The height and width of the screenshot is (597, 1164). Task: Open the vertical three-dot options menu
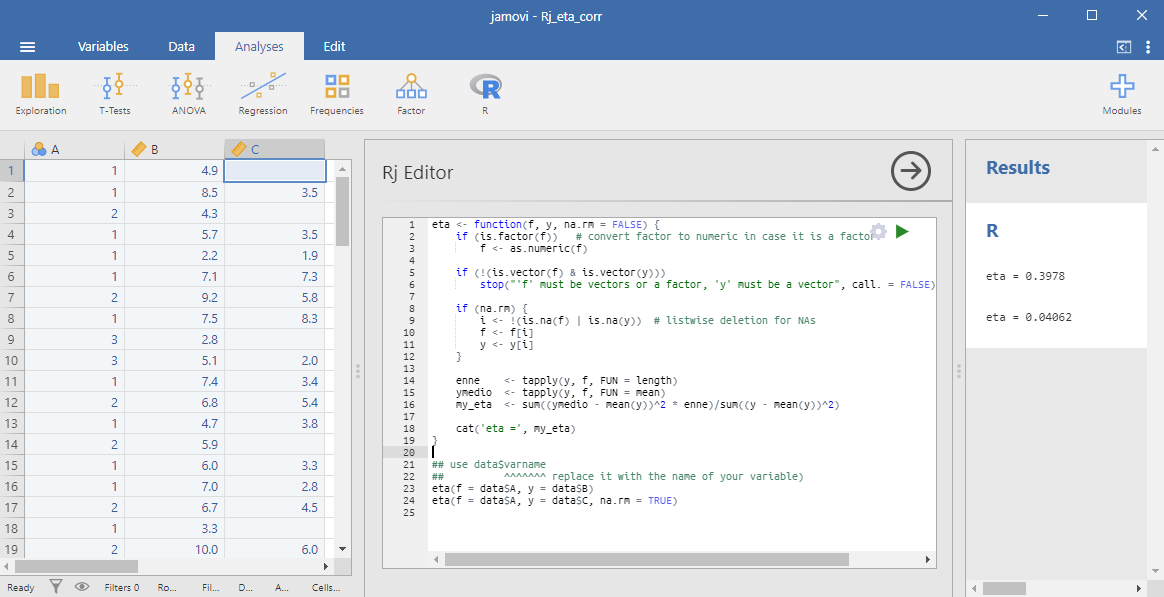(x=1148, y=47)
